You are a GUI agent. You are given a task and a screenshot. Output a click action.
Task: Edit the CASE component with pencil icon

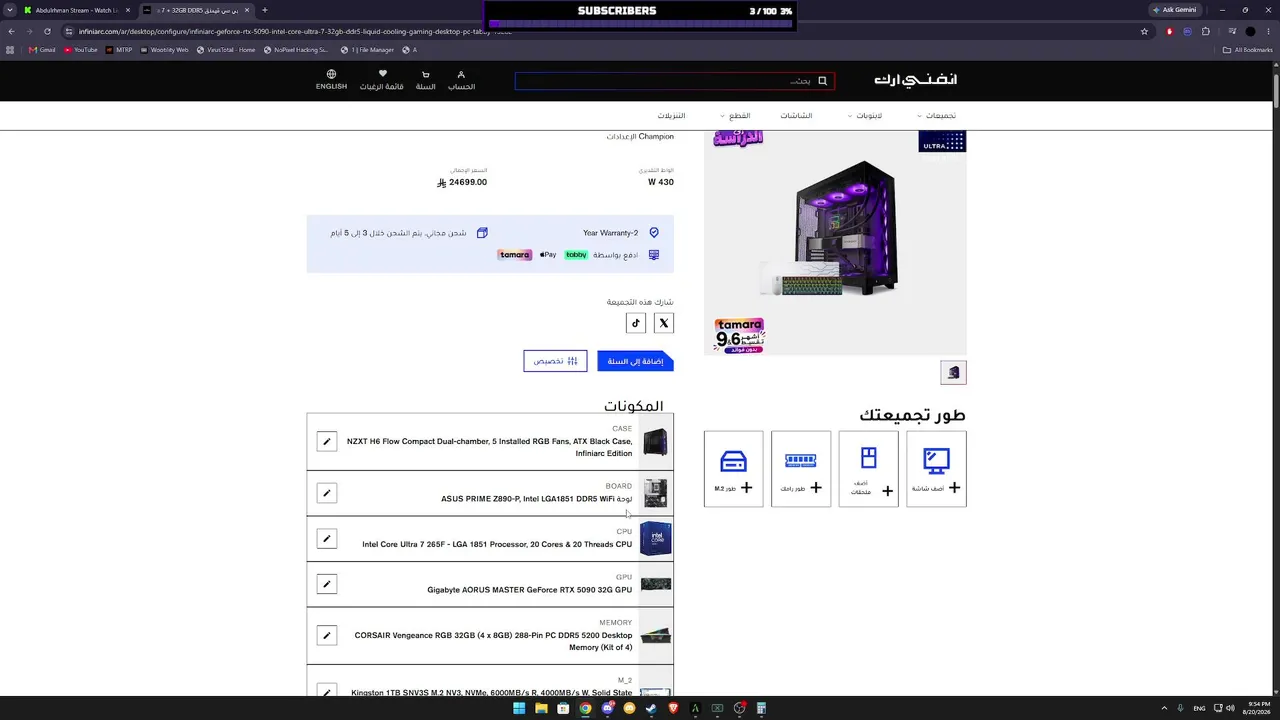coord(327,441)
